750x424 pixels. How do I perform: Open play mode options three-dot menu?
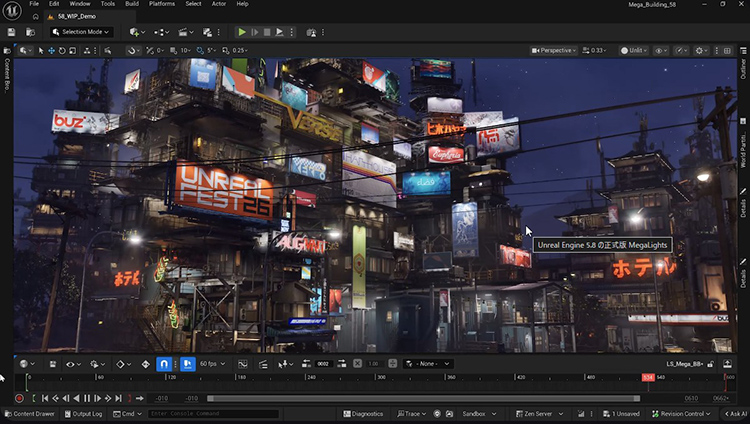point(291,32)
